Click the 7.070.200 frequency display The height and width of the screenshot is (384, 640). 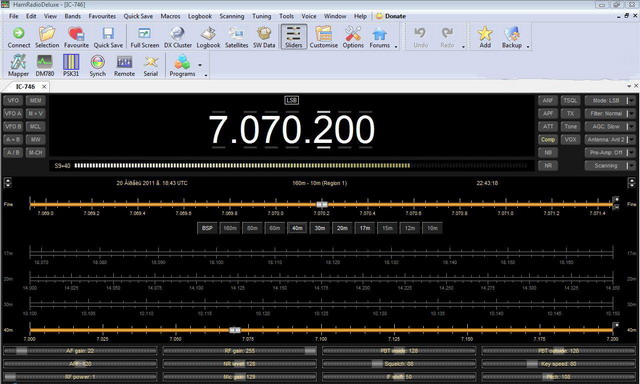(x=291, y=130)
